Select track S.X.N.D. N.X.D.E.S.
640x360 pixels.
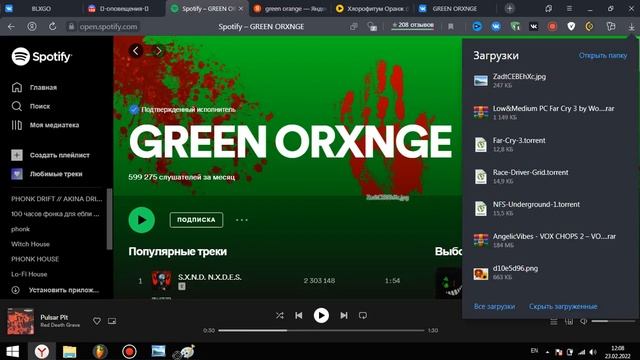[210, 277]
